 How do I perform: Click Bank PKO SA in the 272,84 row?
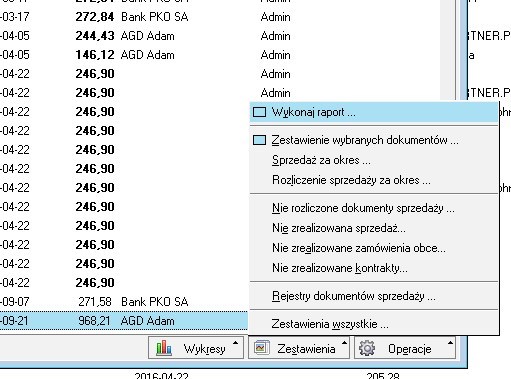(155, 17)
